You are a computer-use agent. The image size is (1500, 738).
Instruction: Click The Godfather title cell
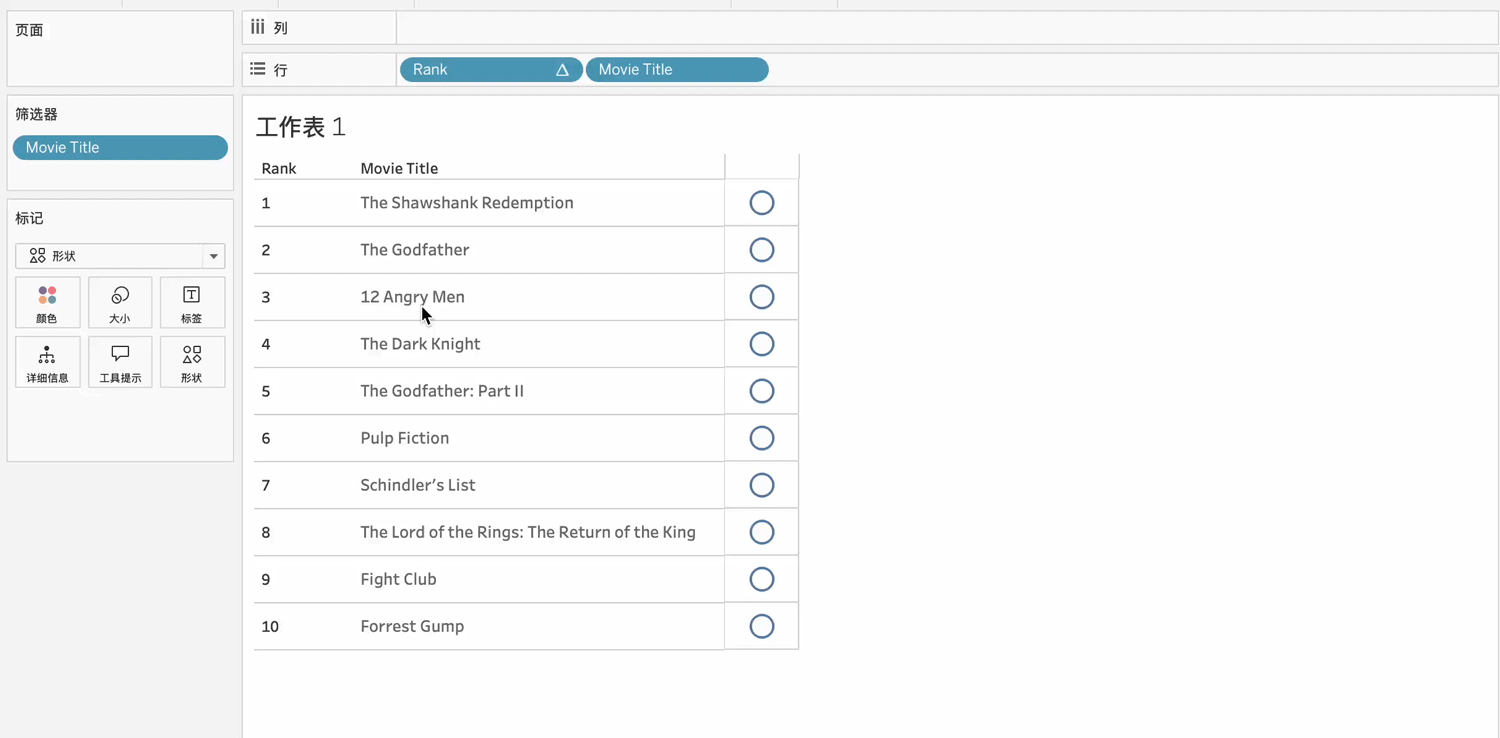pyautogui.click(x=415, y=250)
